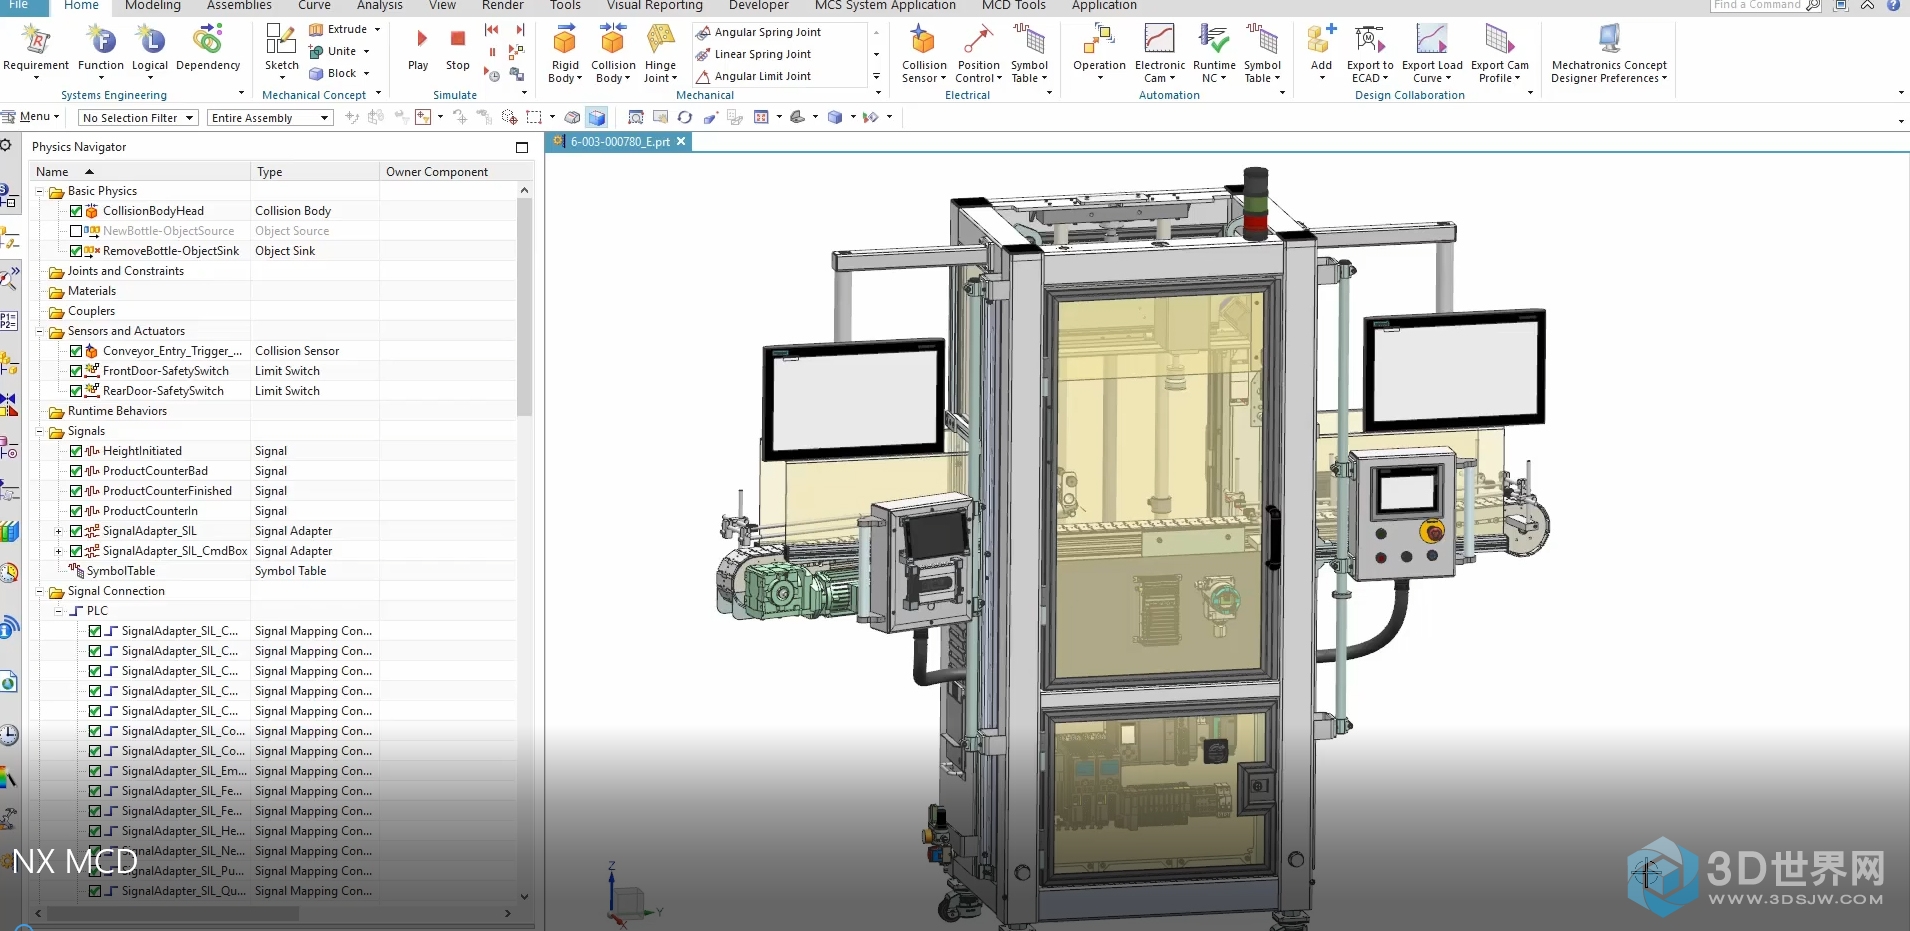Expand the SignalAdapter_SIL_CmdBox node

click(58, 551)
